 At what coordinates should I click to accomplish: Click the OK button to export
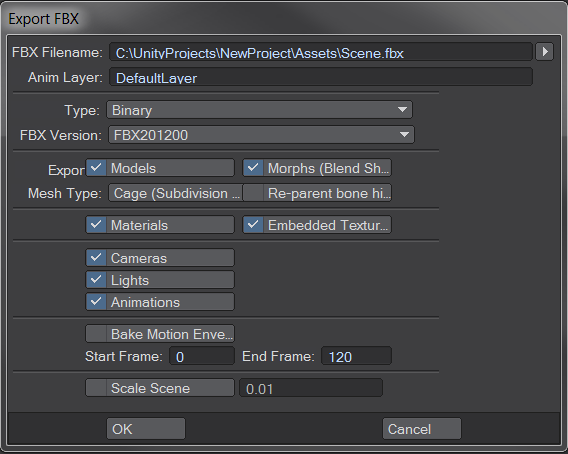(146, 429)
